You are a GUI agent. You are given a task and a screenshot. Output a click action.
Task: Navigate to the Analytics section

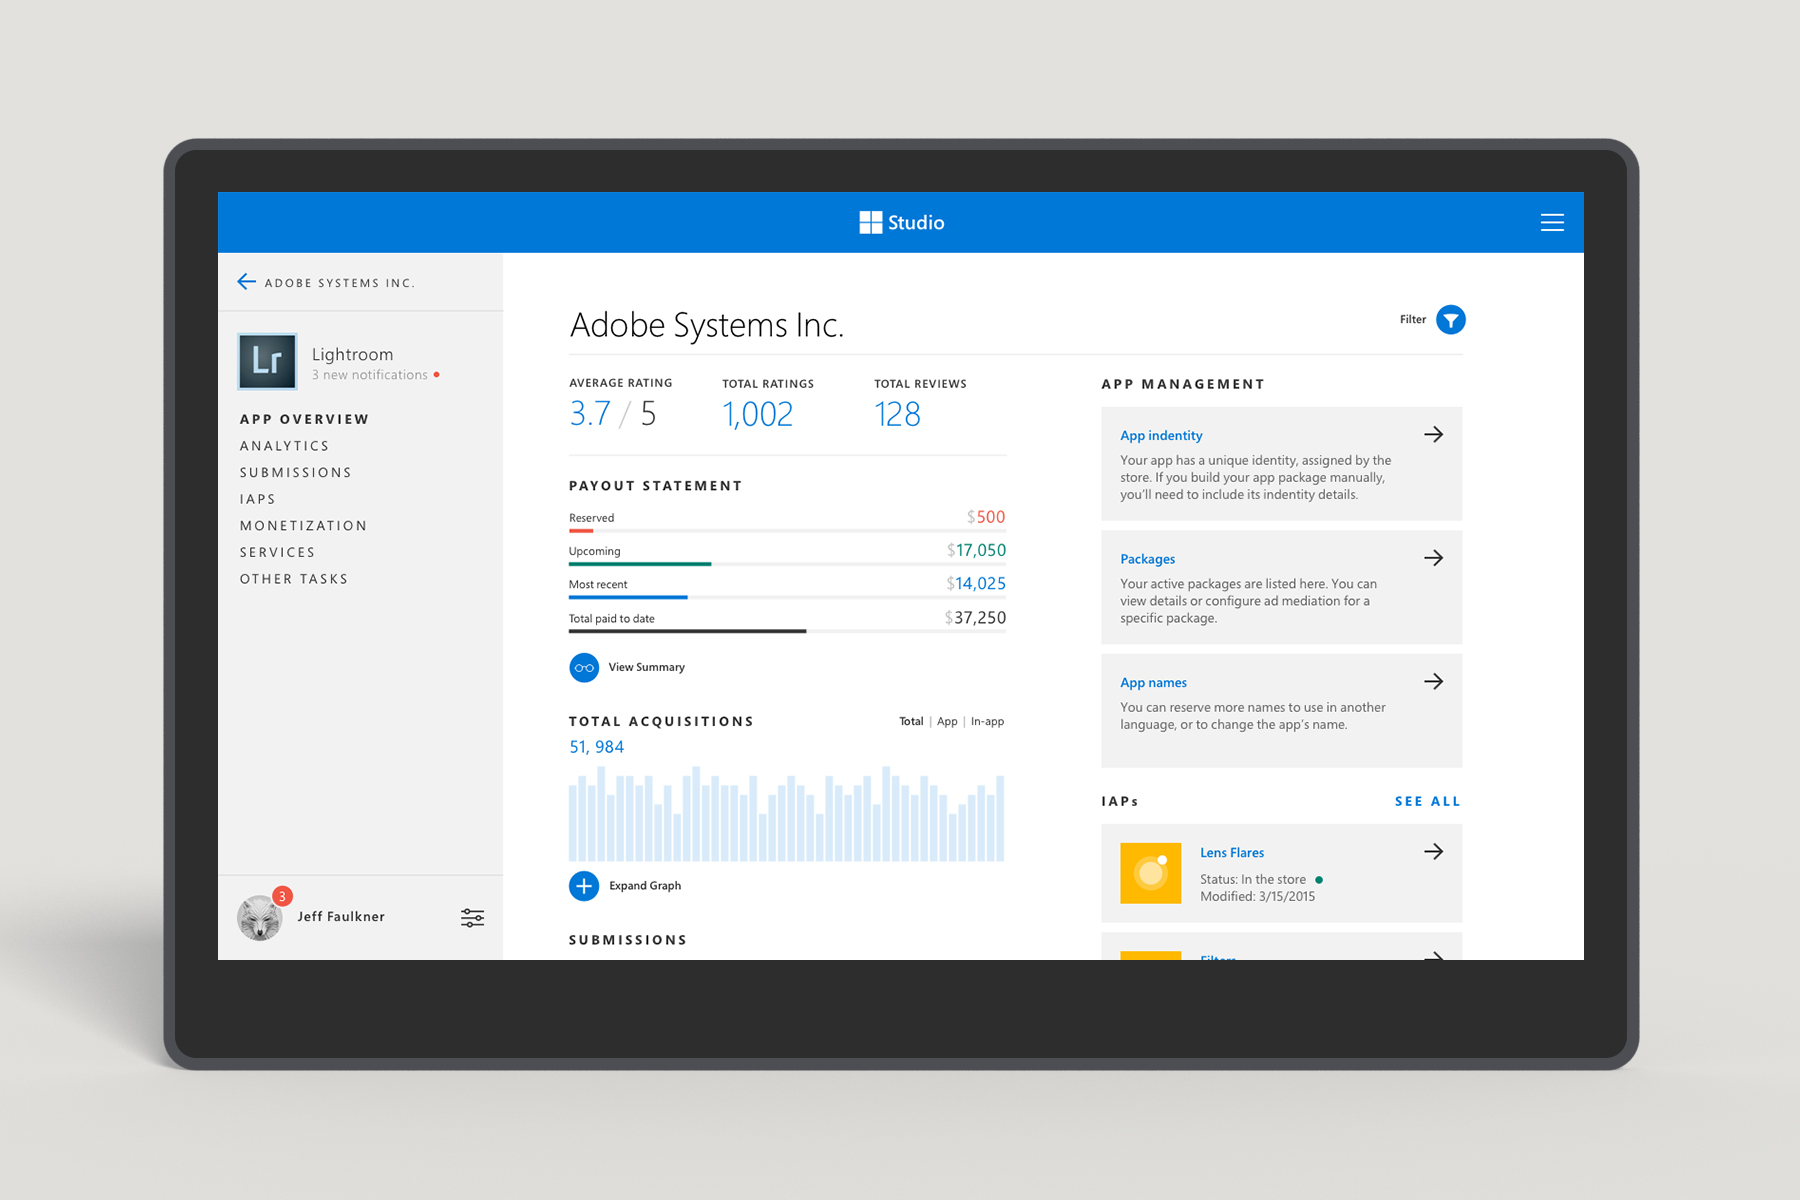(284, 445)
